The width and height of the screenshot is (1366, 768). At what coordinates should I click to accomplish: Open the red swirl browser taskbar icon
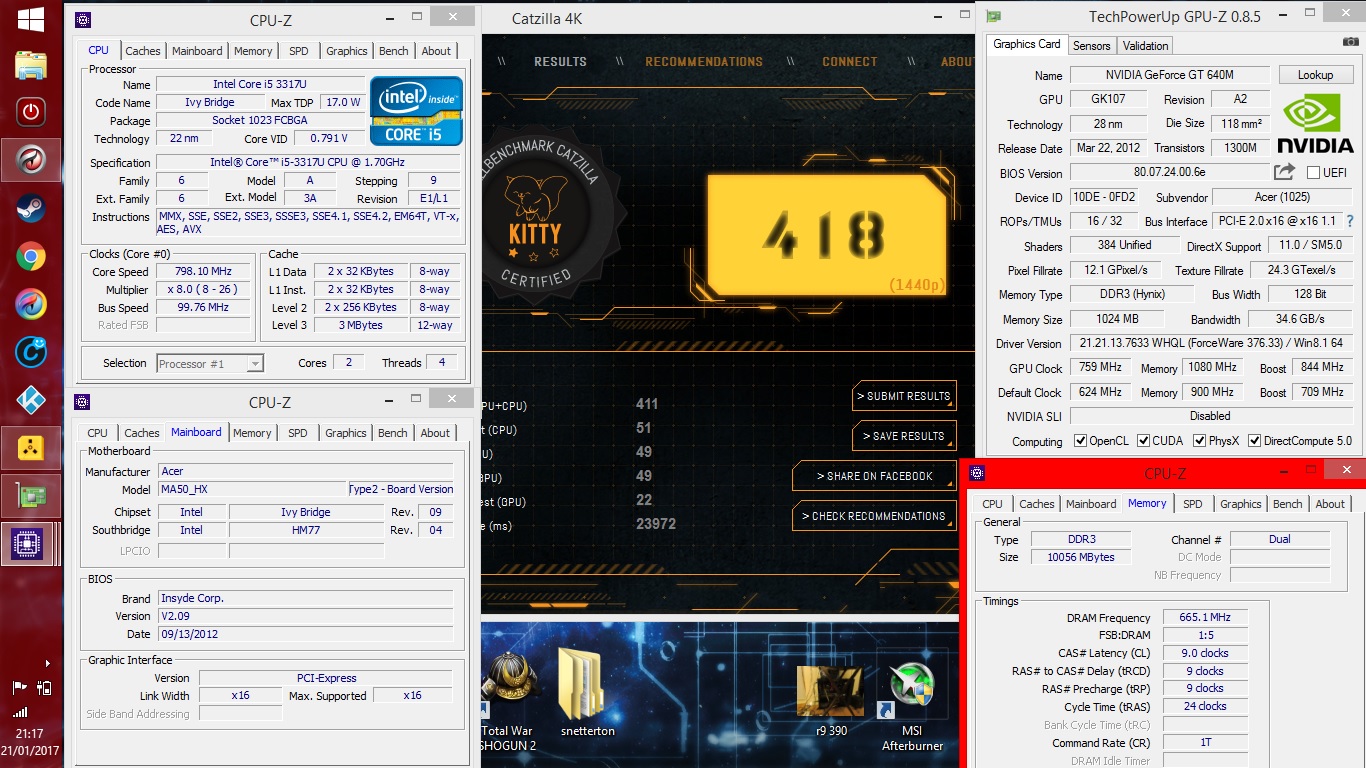pyautogui.click(x=31, y=161)
